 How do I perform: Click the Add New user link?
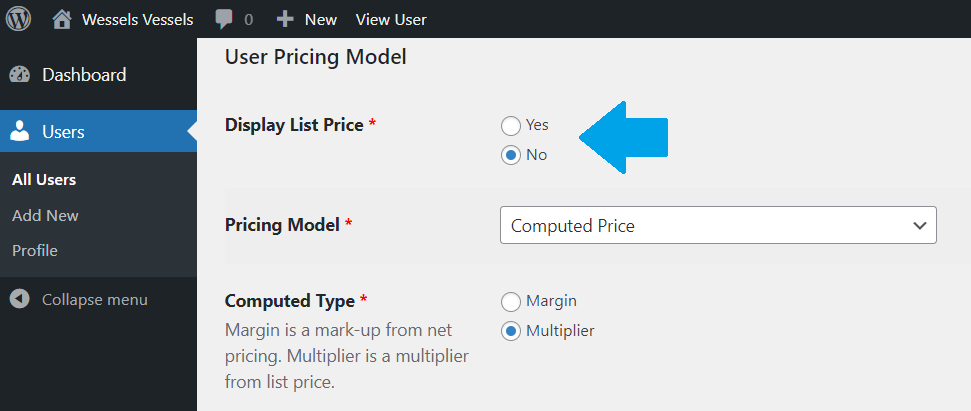click(x=45, y=216)
